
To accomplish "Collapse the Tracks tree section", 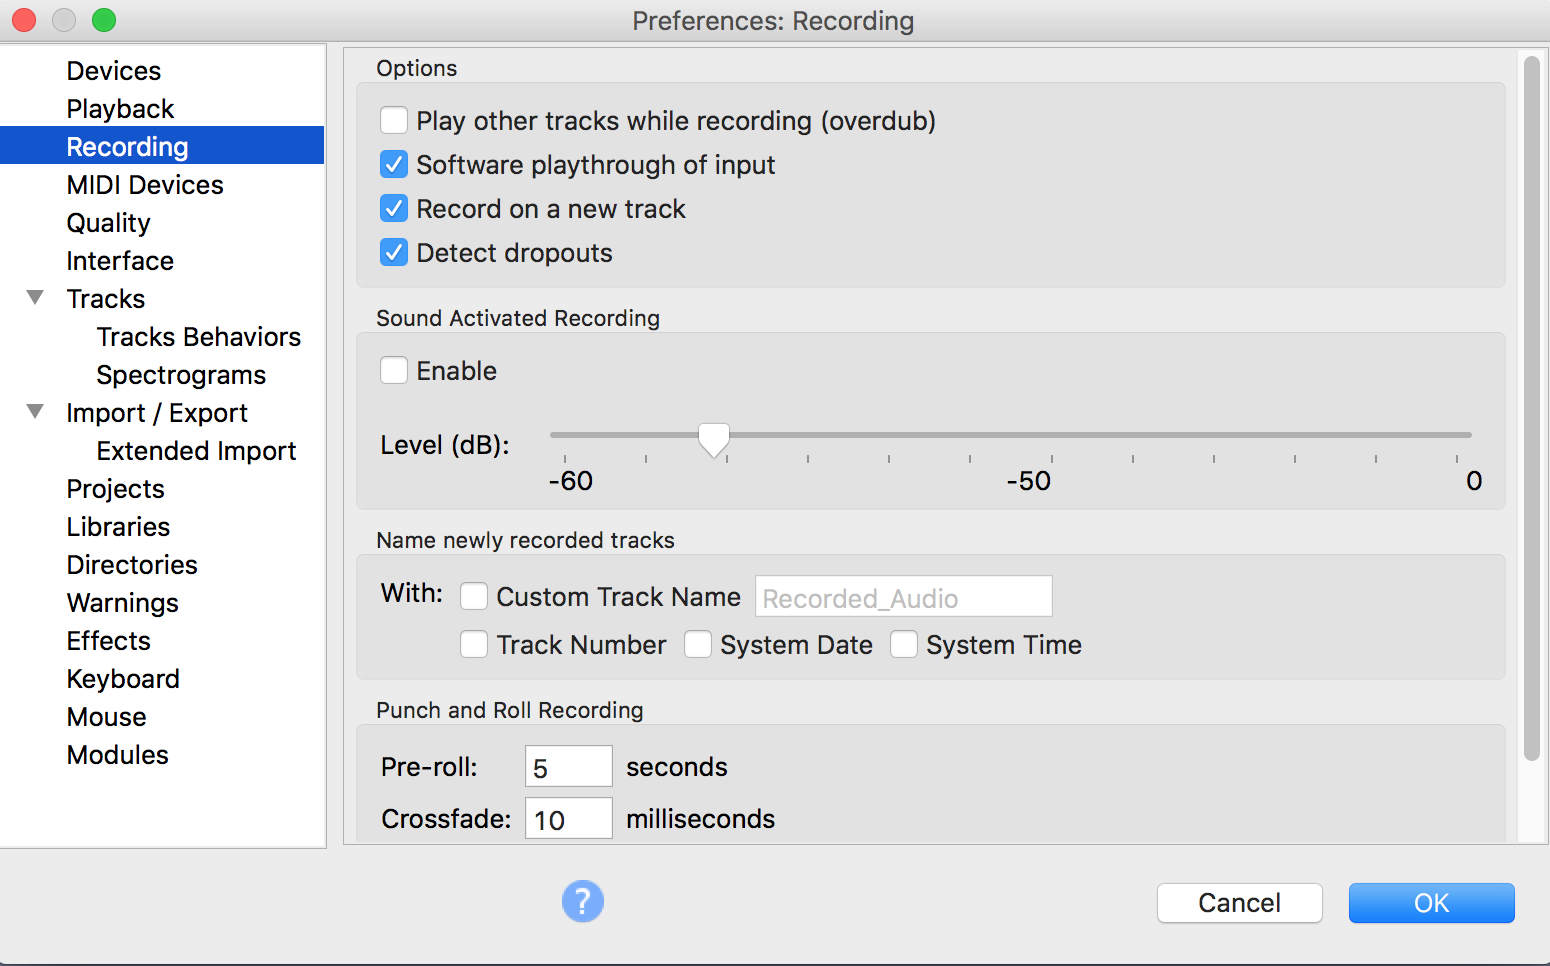I will pyautogui.click(x=36, y=298).
